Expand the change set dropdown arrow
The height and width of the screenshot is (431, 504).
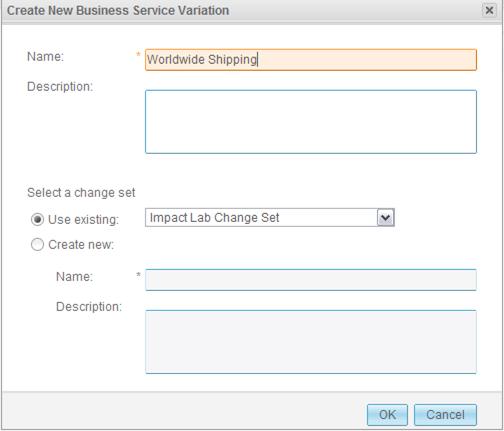tap(386, 218)
